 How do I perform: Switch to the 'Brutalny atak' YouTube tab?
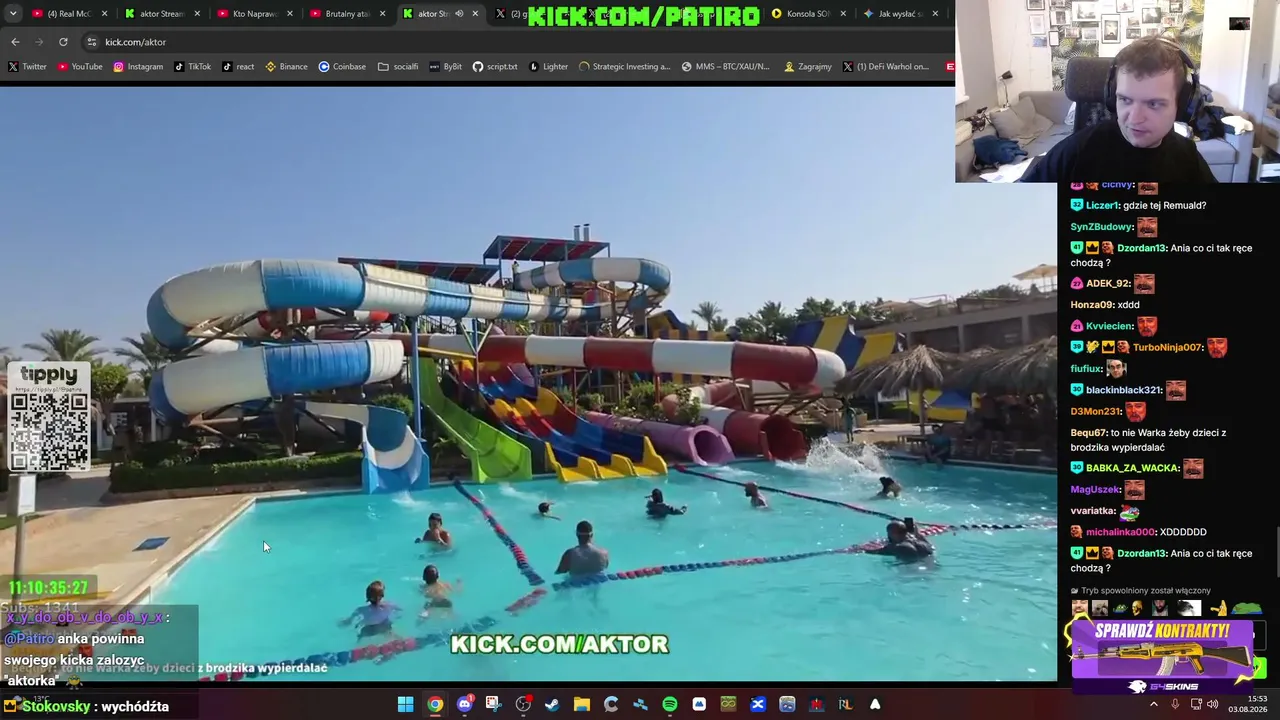click(x=347, y=14)
